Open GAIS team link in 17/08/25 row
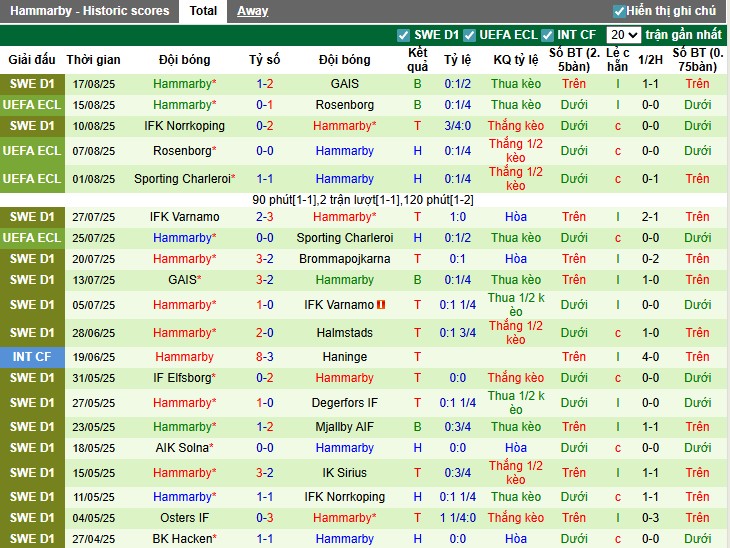Viewport: 730px width, 548px height. 345,84
